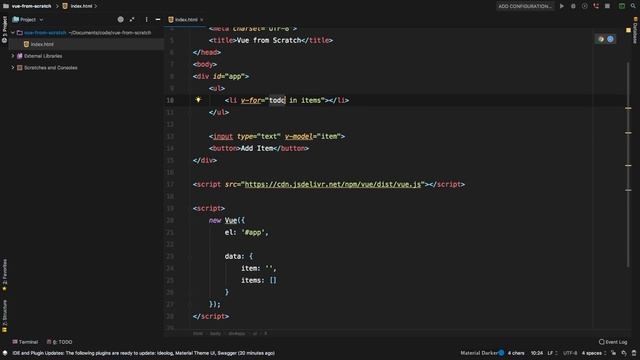Open the Favorites side tab

[4, 275]
